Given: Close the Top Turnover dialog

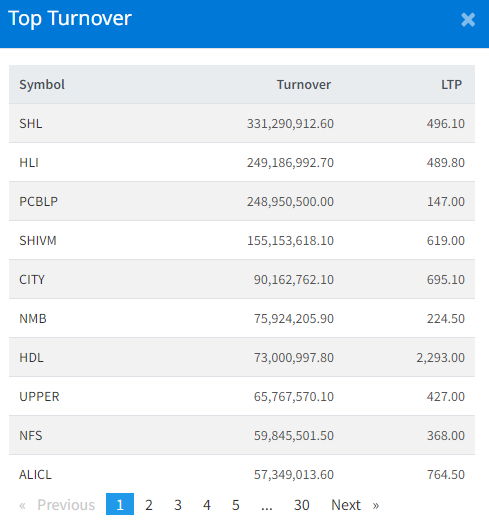Looking at the screenshot, I should (x=468, y=19).
